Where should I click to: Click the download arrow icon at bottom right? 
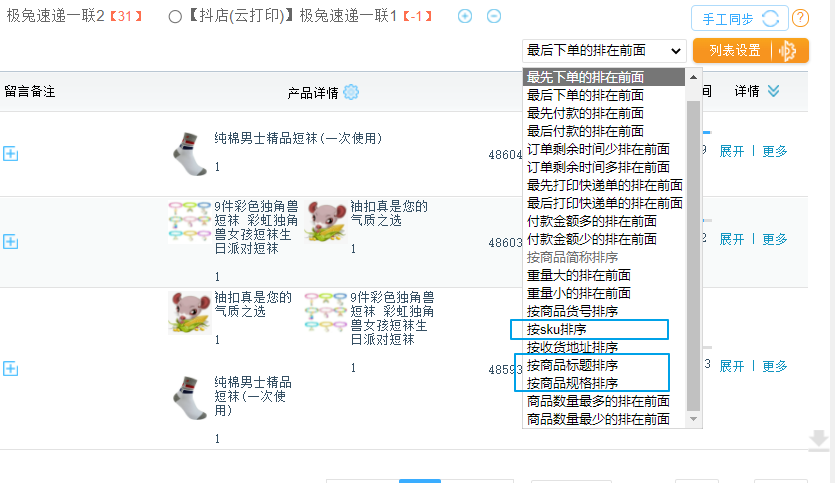(818, 440)
